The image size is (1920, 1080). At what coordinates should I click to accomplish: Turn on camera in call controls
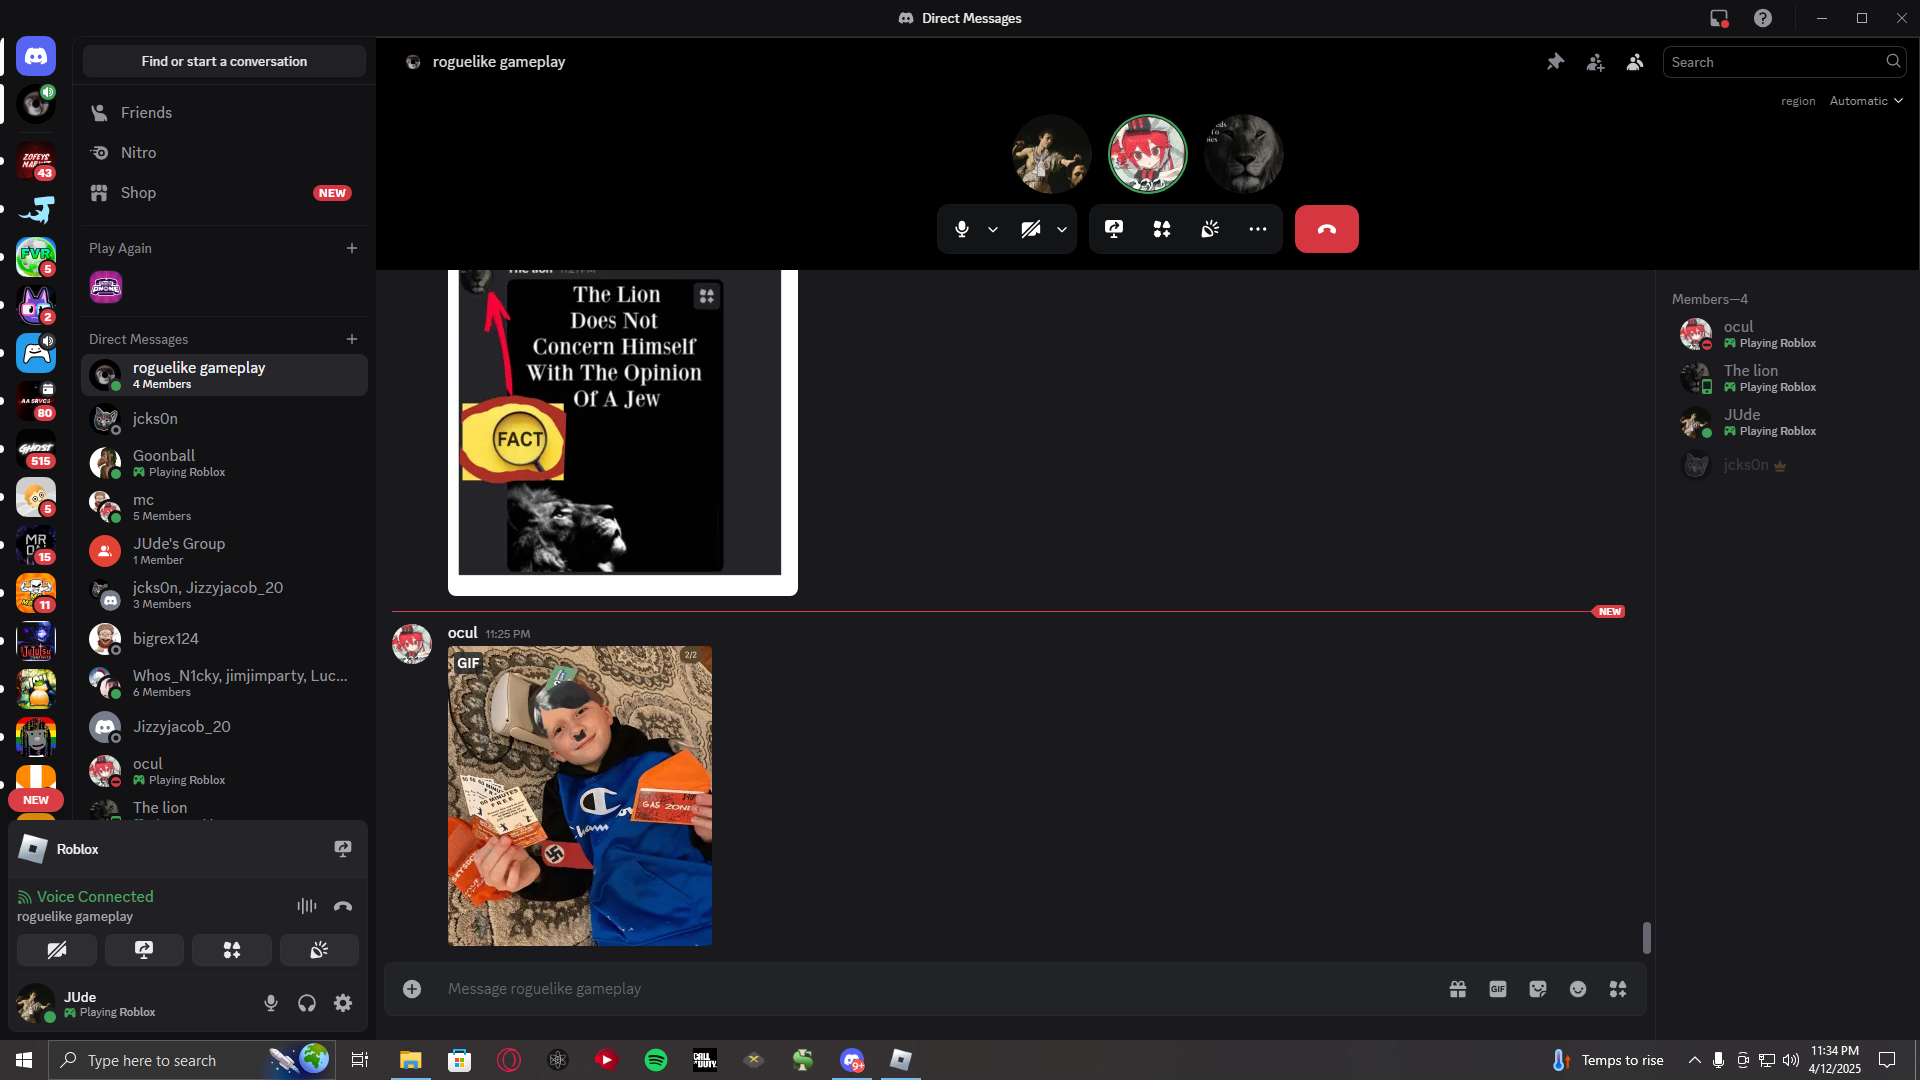(x=1031, y=229)
